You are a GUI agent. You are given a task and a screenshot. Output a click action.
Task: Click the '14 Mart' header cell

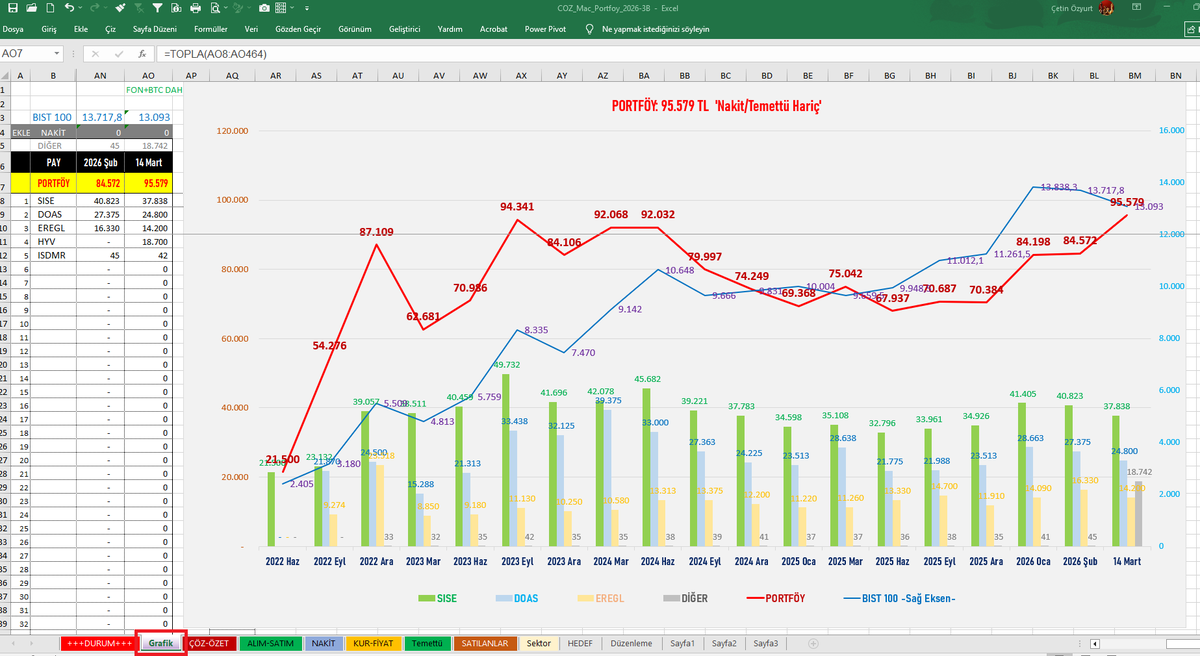pyautogui.click(x=148, y=161)
